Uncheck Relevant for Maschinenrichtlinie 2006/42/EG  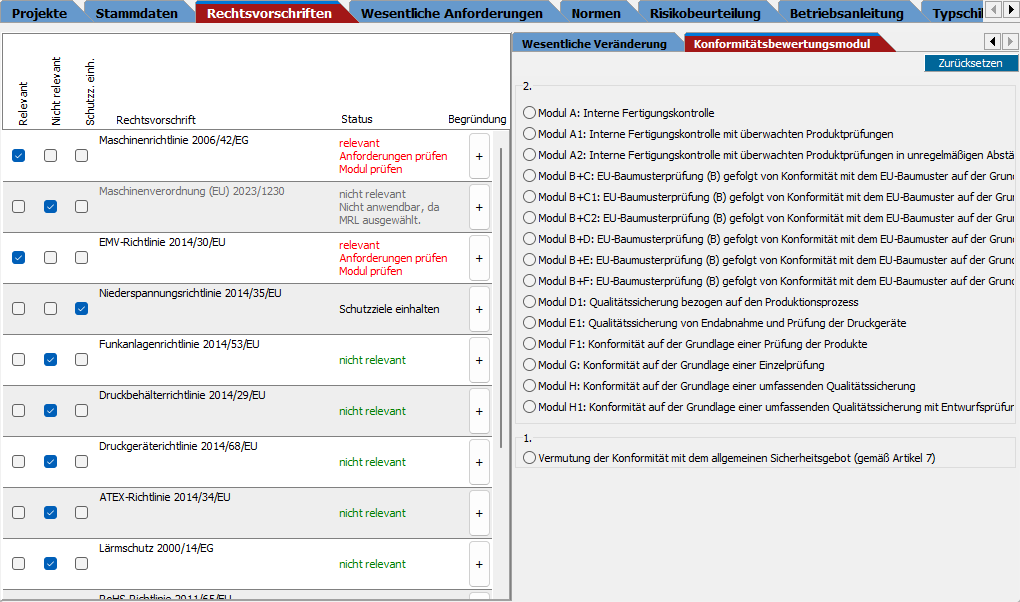(19, 156)
